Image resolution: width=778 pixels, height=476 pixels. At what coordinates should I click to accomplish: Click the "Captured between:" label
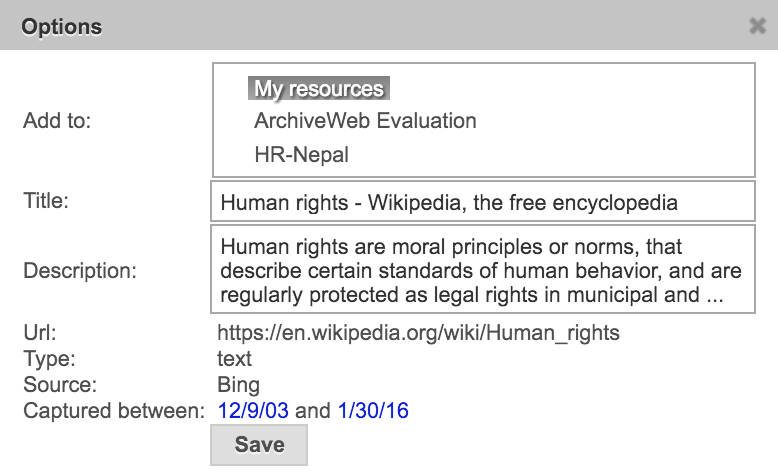point(113,411)
